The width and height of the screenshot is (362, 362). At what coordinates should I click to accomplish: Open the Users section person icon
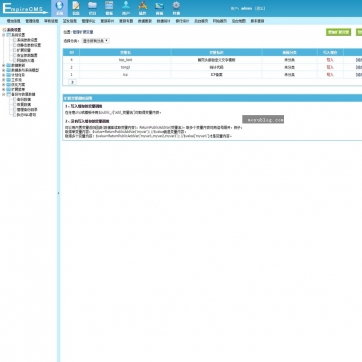(x=126, y=6)
